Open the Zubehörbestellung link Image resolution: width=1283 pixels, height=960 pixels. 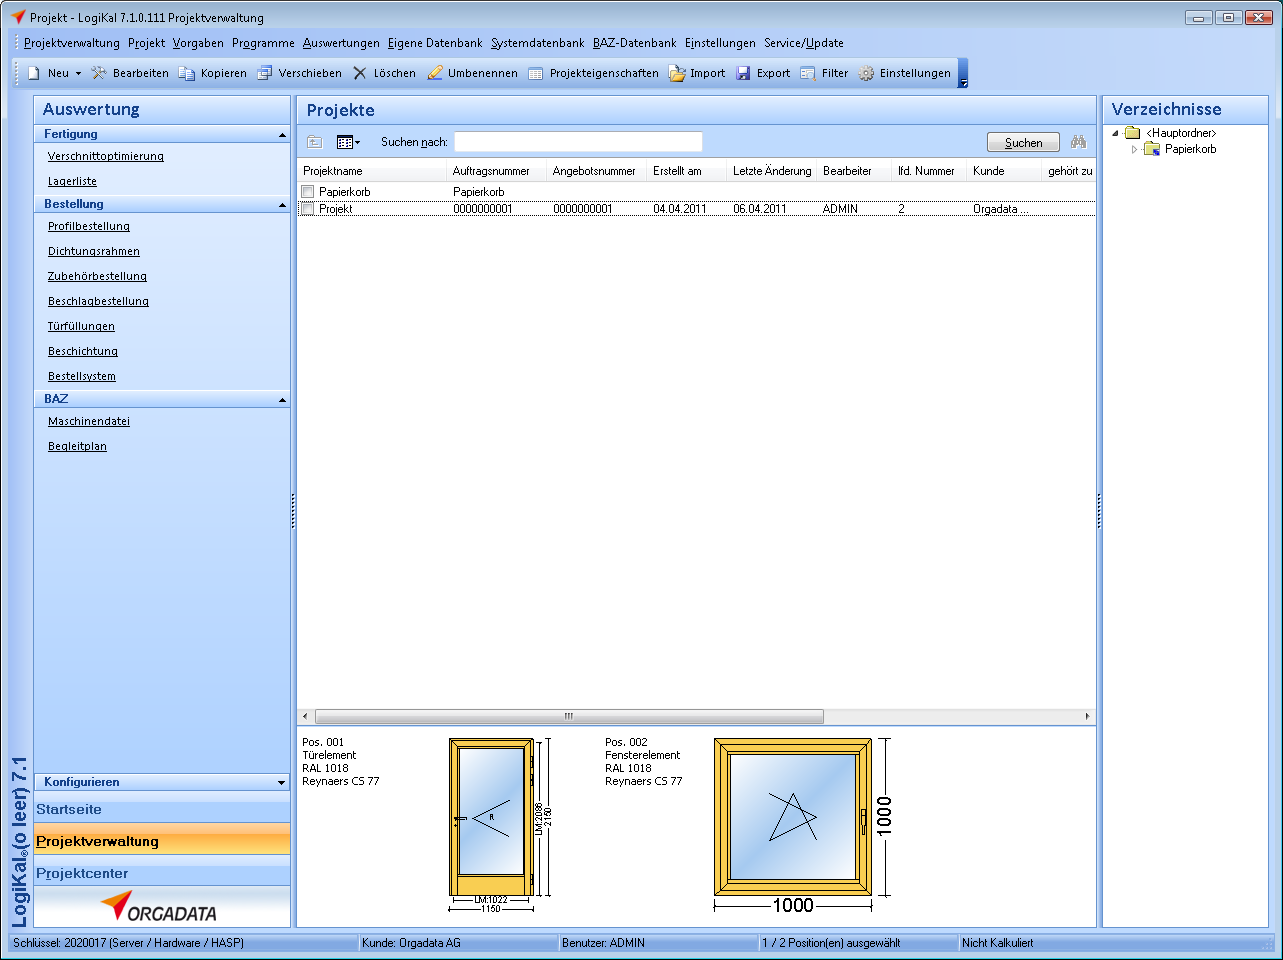tap(97, 276)
